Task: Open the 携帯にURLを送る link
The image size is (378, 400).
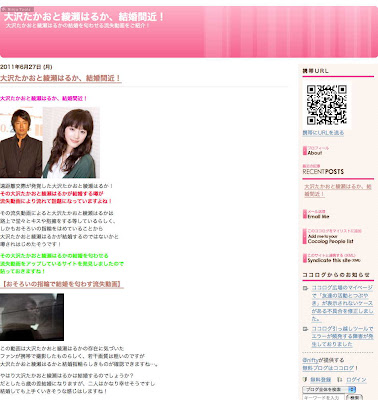Action: 323,133
